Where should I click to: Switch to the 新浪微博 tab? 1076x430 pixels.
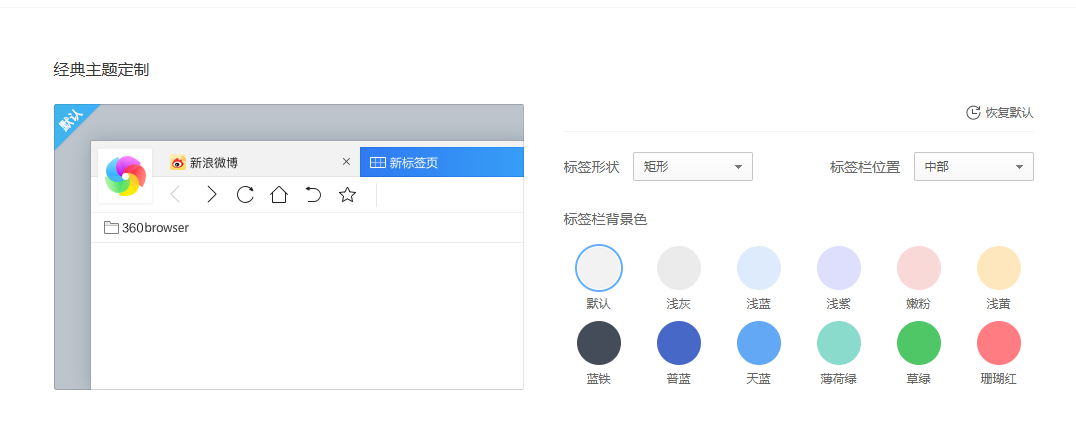[259, 163]
